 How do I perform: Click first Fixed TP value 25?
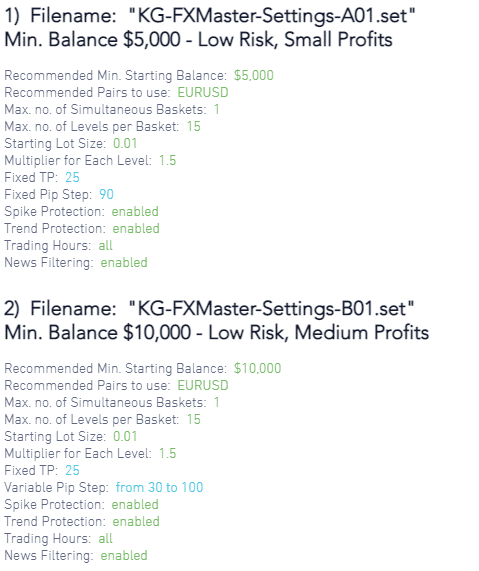pos(72,177)
